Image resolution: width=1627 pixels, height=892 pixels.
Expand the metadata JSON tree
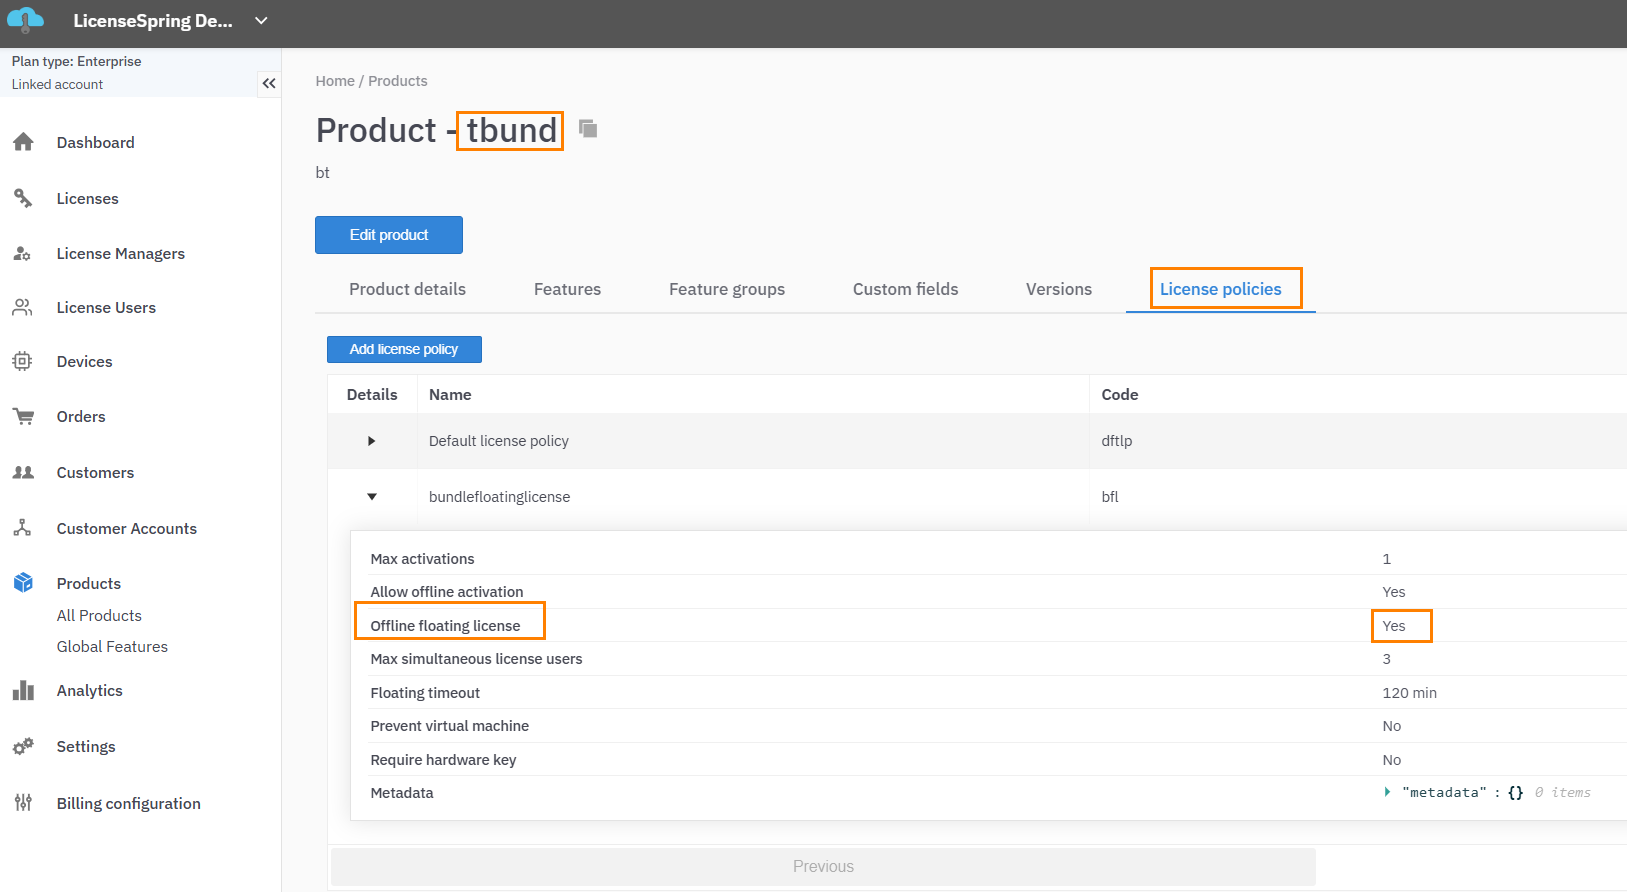click(x=1387, y=792)
